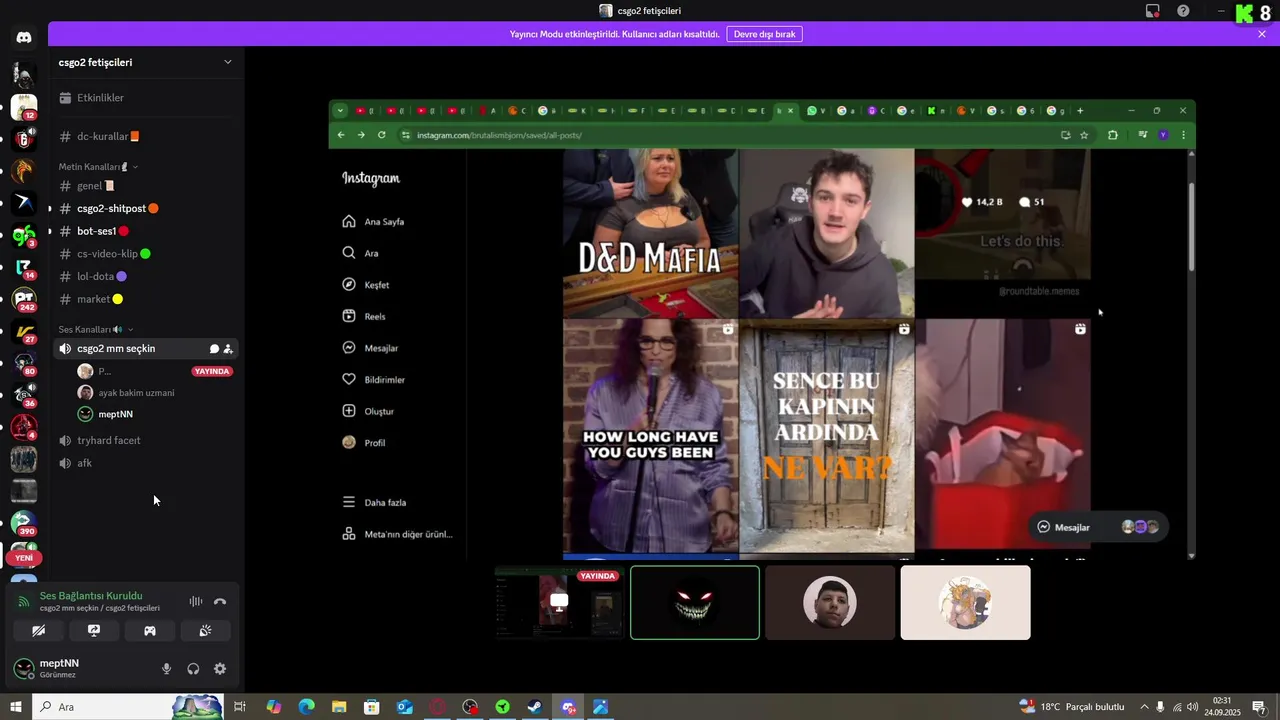Open the csgo2-shitpost channel

tap(146, 208)
